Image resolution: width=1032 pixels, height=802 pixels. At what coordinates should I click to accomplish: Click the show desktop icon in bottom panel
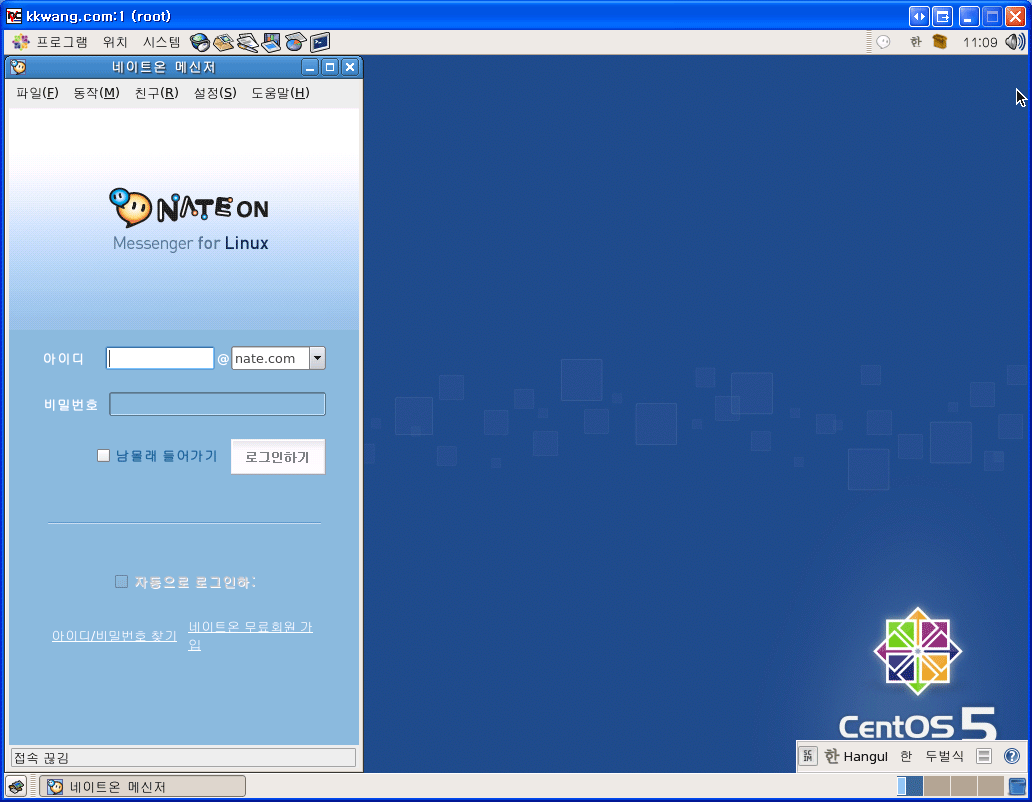[x=16, y=786]
